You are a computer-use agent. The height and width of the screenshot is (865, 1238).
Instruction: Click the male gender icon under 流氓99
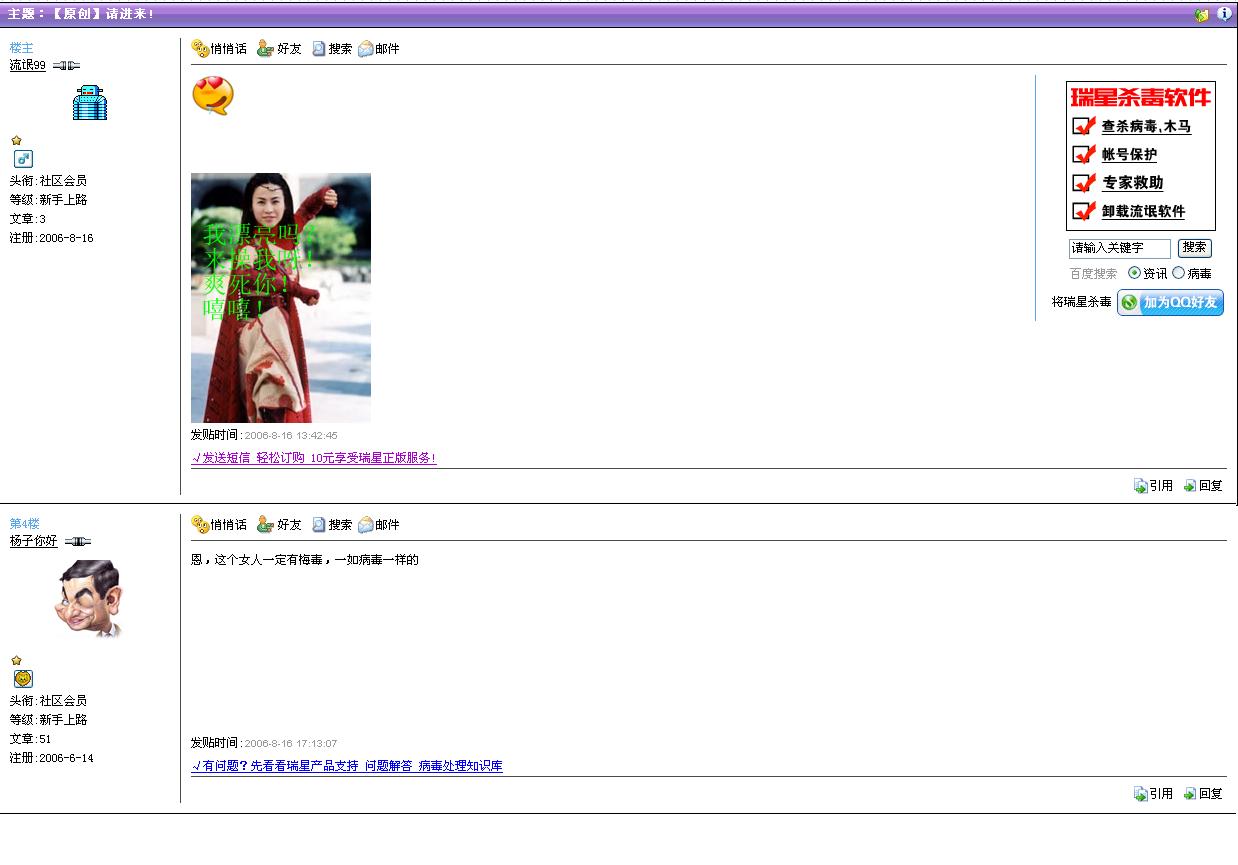coord(23,158)
